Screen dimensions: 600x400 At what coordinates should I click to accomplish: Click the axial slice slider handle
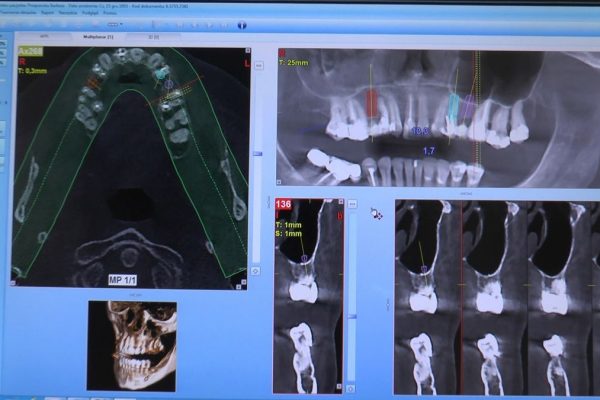coord(256,153)
